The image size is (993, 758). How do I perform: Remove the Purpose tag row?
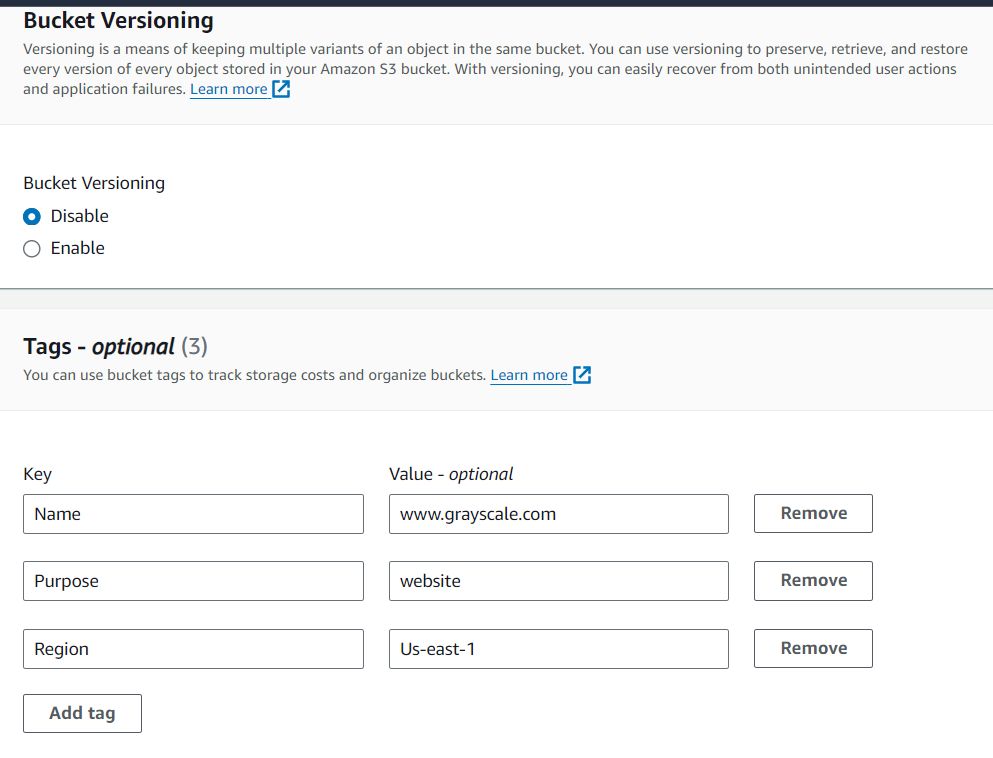pos(813,581)
